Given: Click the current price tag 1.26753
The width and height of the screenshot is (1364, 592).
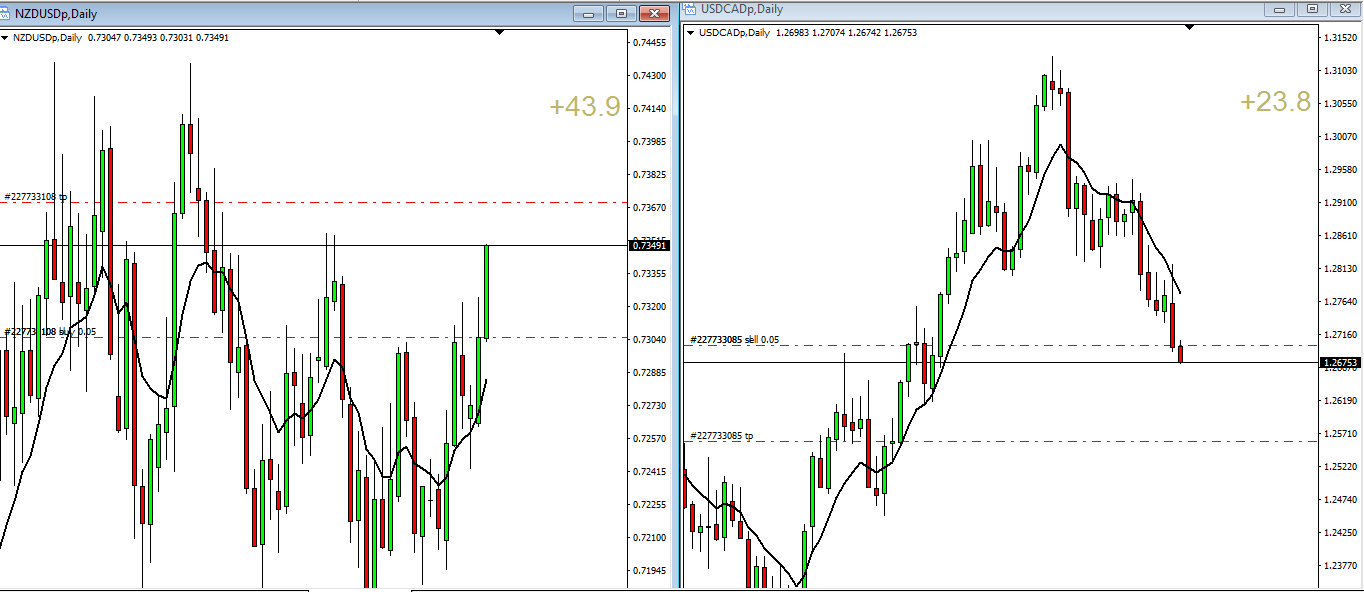Looking at the screenshot, I should [x=1340, y=363].
